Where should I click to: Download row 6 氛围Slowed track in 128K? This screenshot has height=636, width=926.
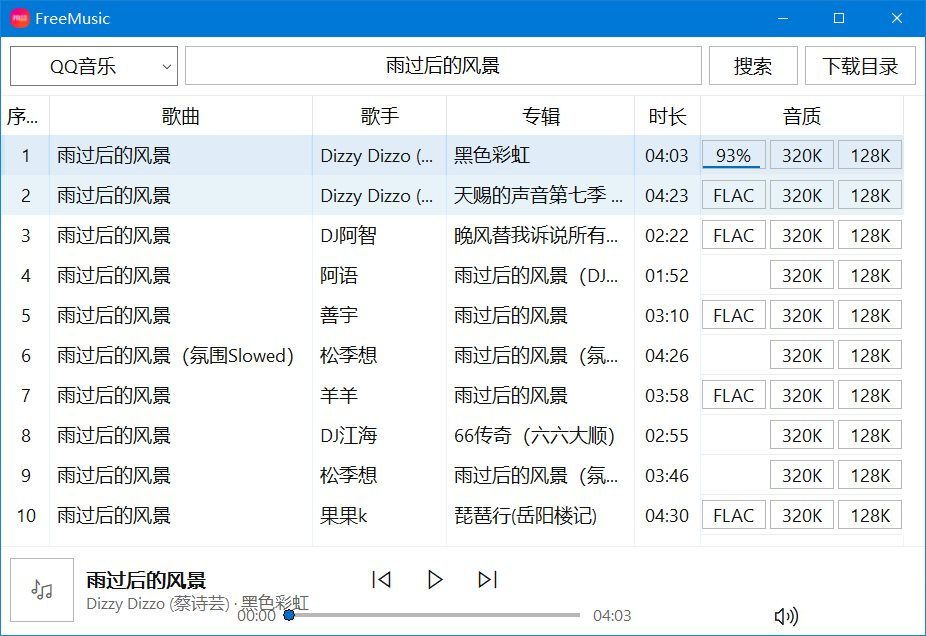tap(870, 355)
